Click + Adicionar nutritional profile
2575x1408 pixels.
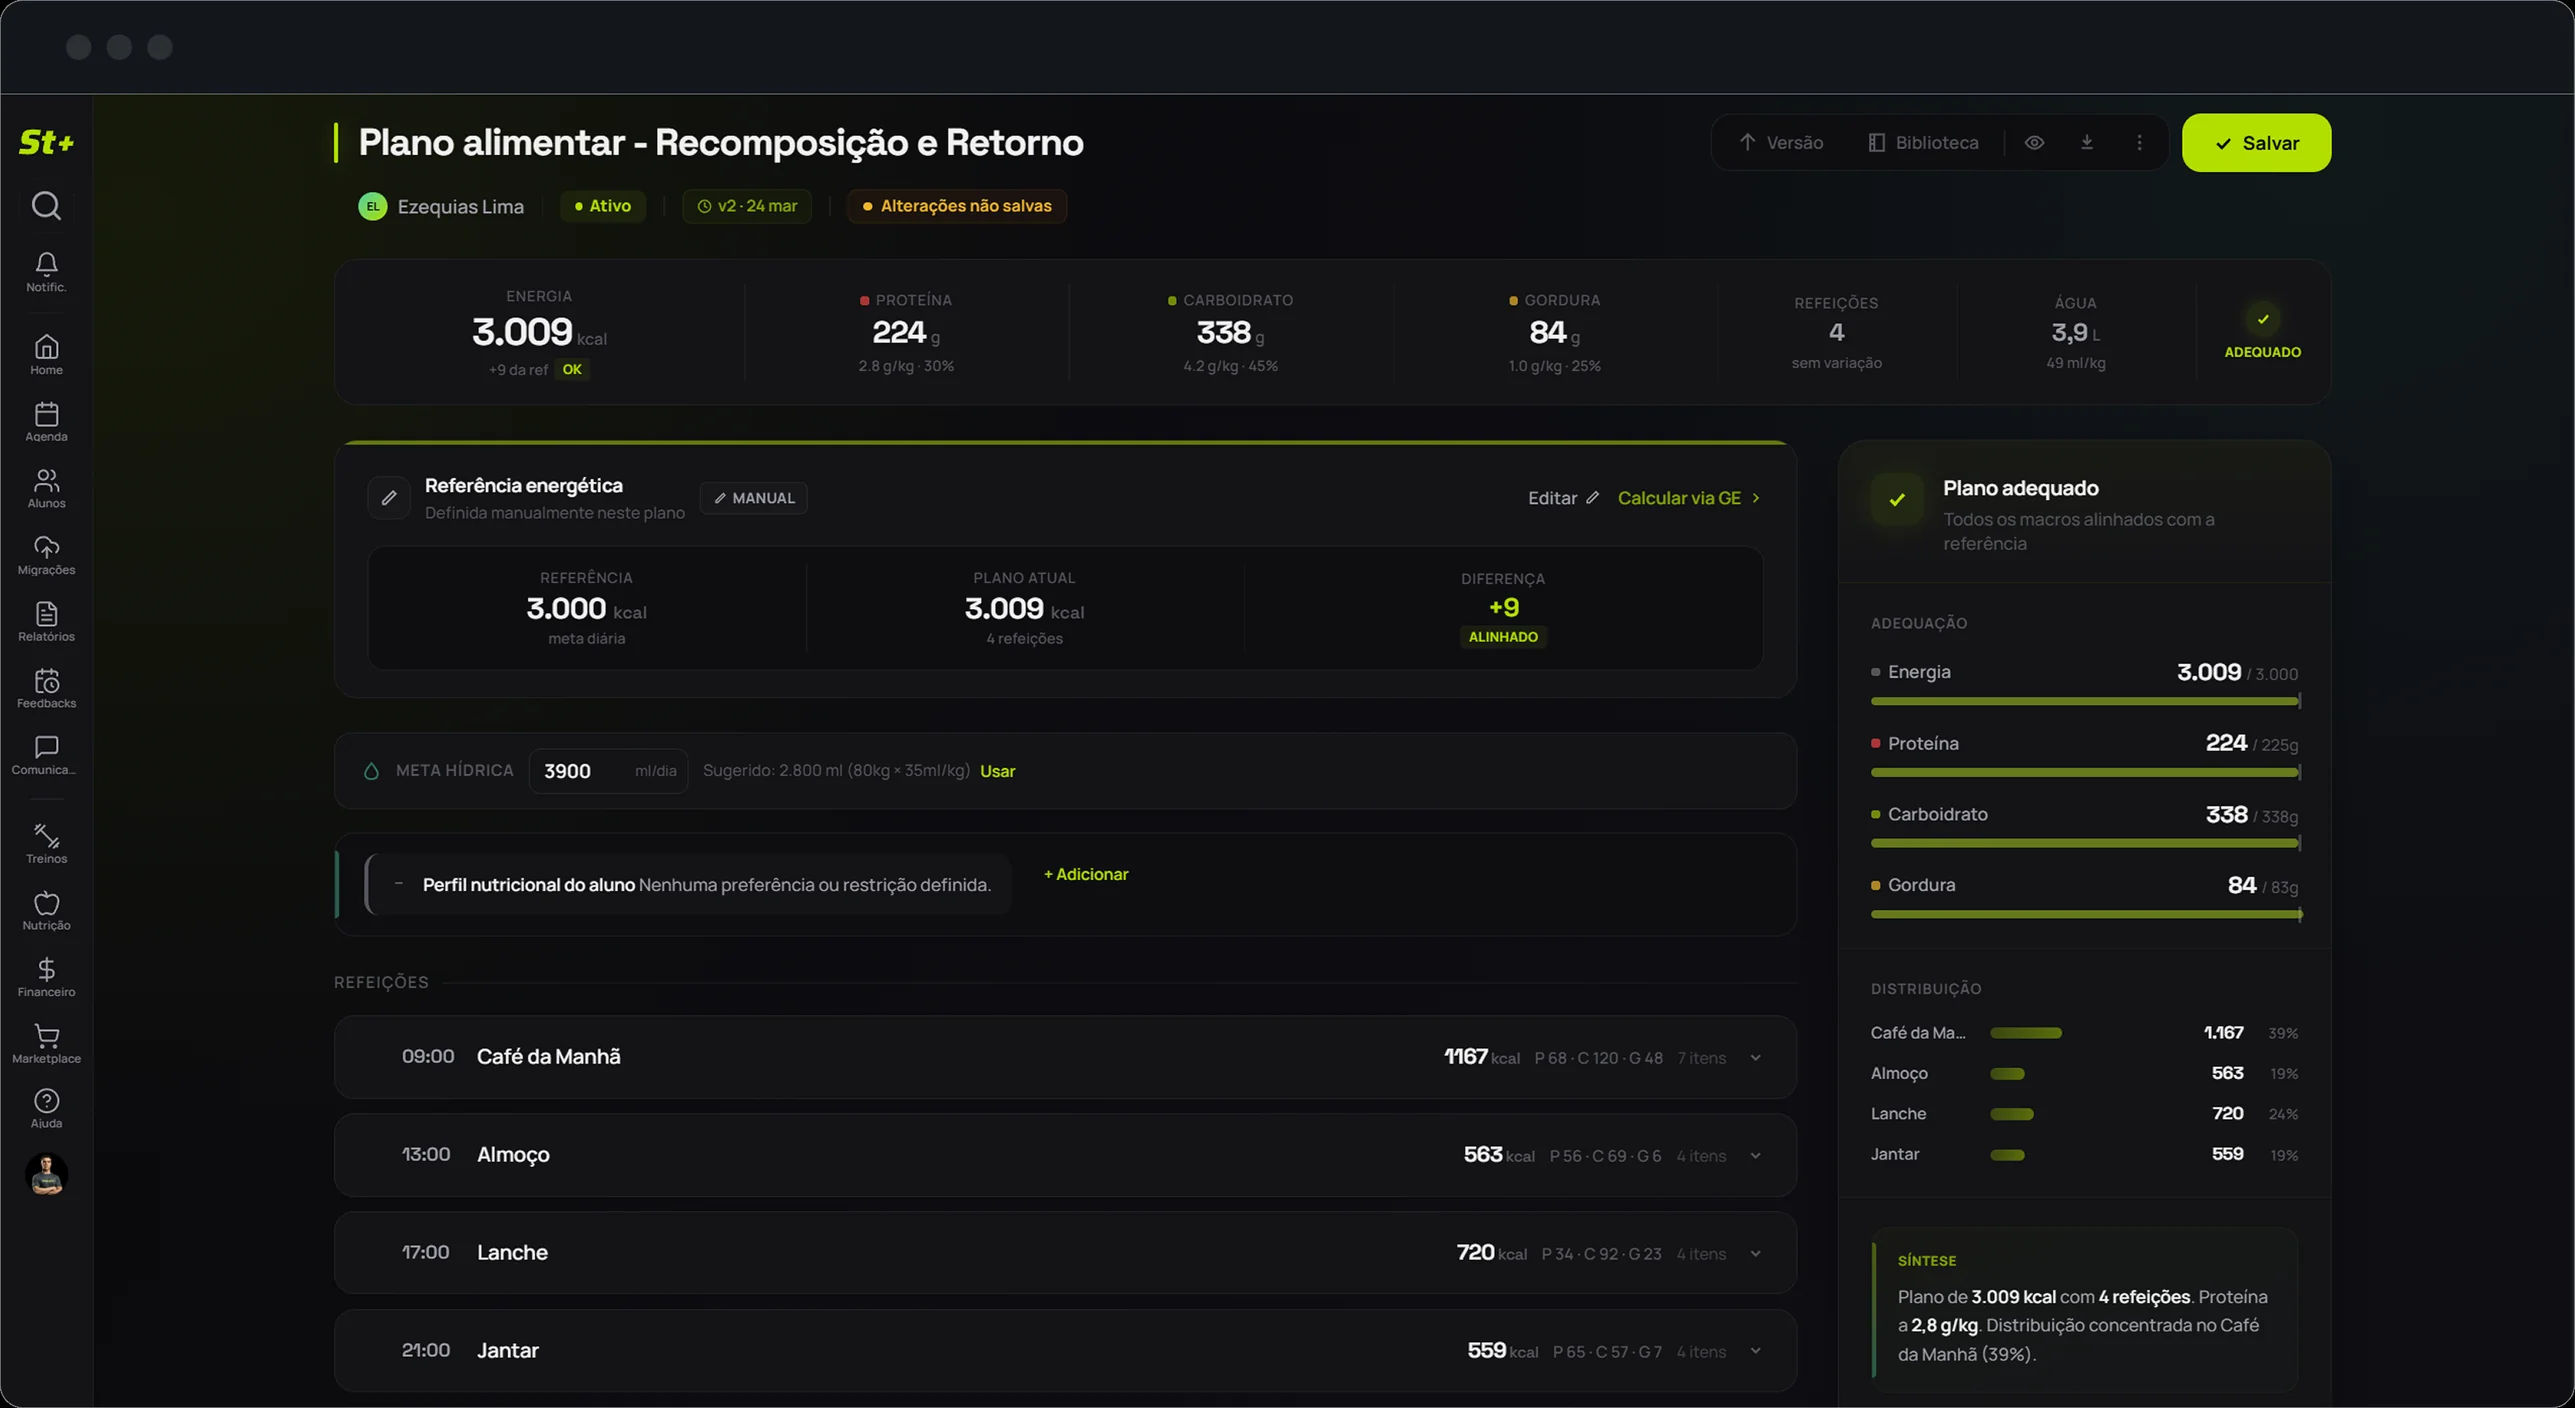(x=1086, y=874)
